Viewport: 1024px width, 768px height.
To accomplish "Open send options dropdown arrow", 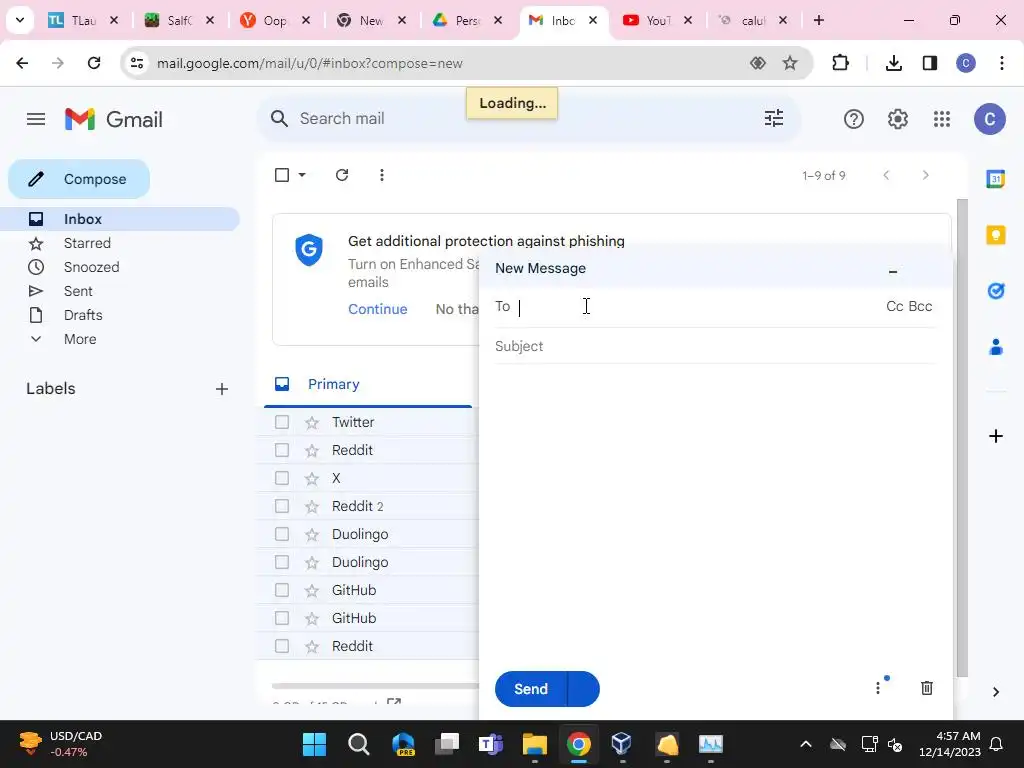I will click(583, 689).
